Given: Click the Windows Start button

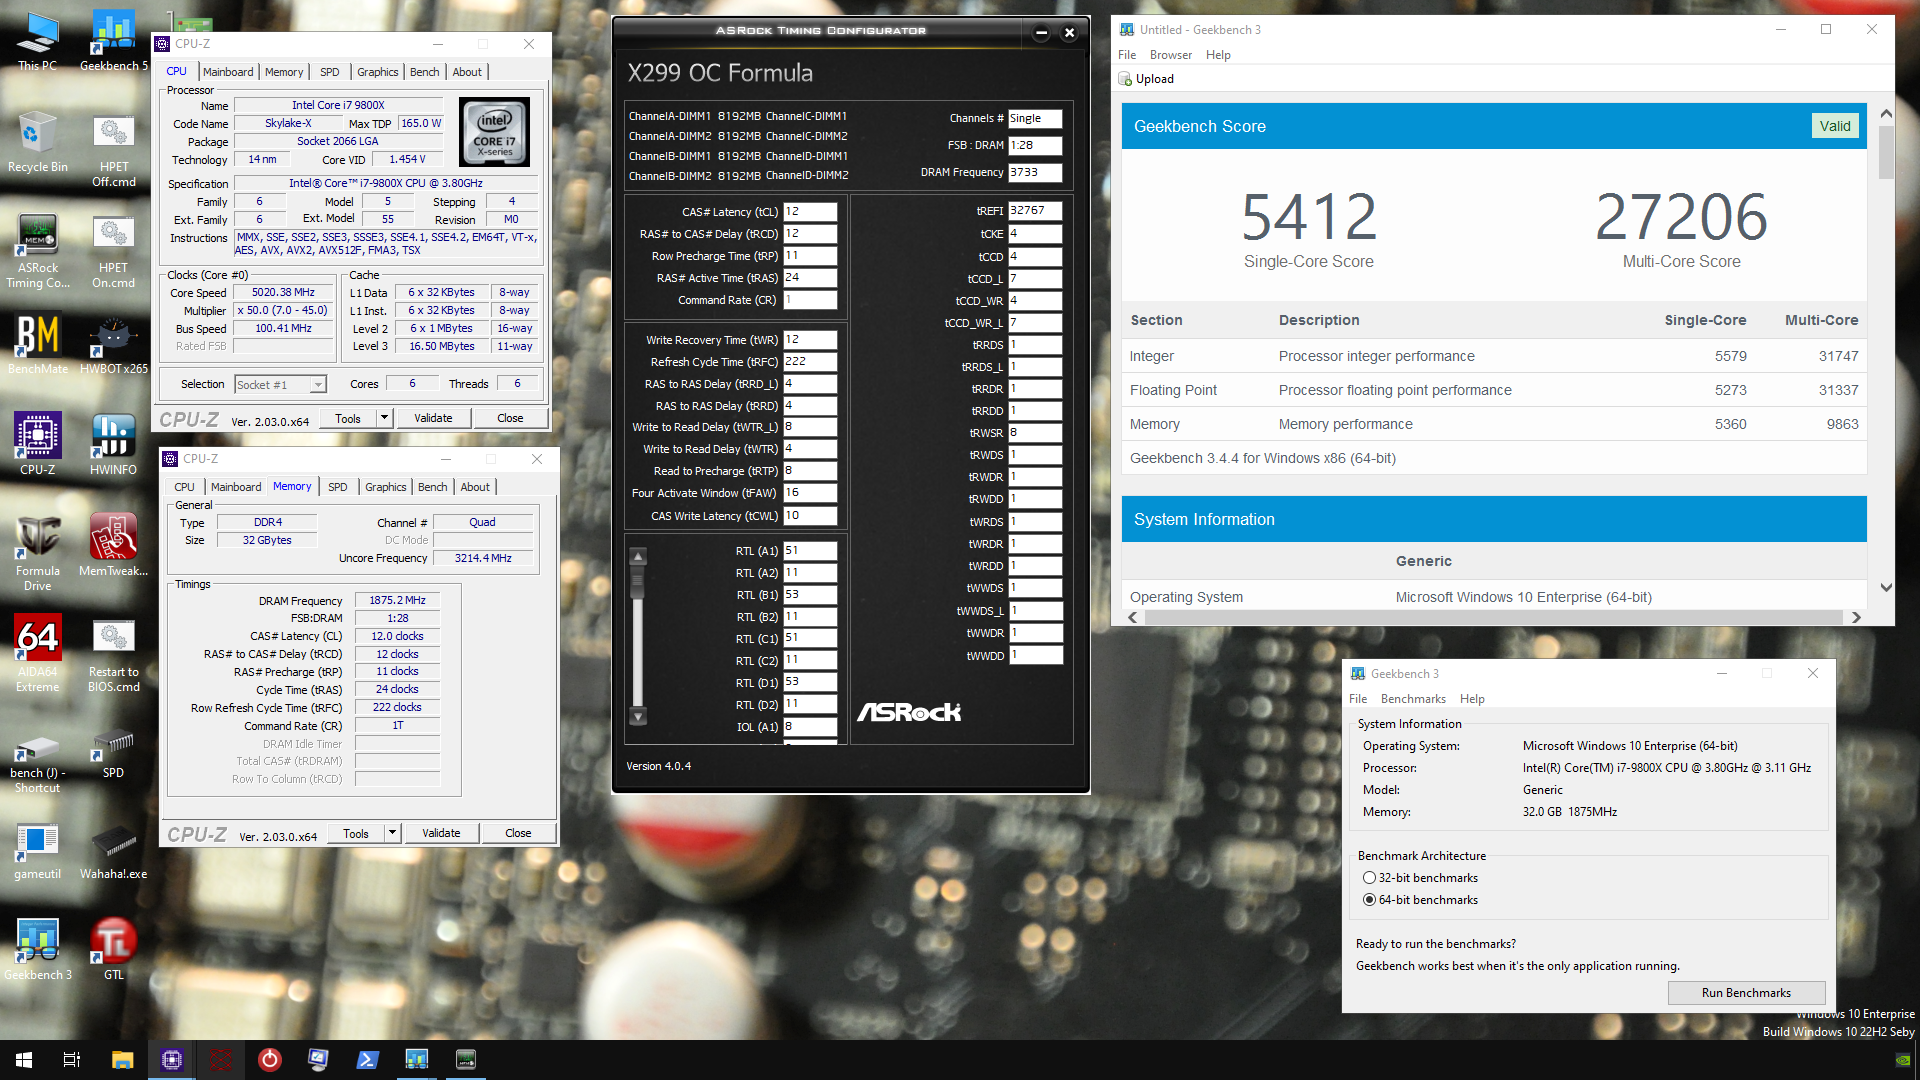Looking at the screenshot, I should [x=24, y=1060].
